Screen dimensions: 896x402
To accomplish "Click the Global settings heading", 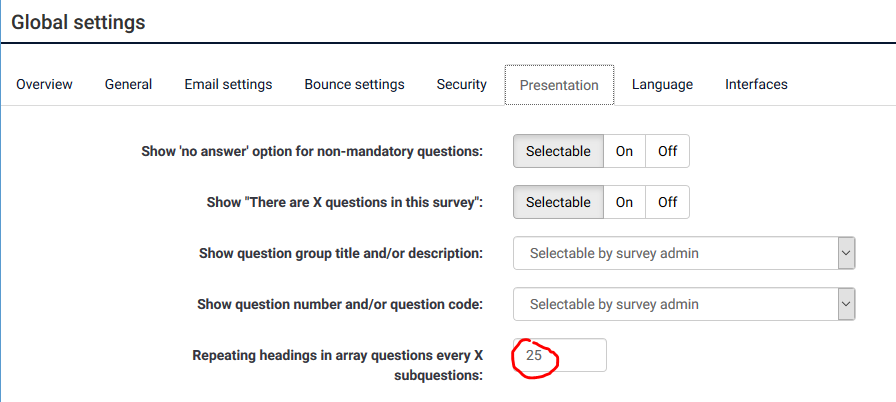I will pyautogui.click(x=78, y=22).
